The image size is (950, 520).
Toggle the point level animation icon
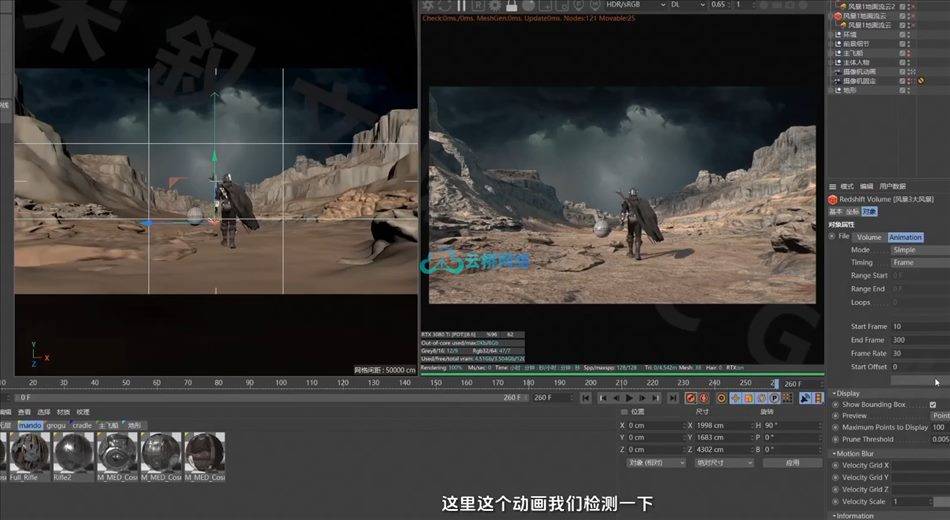click(x=787, y=398)
